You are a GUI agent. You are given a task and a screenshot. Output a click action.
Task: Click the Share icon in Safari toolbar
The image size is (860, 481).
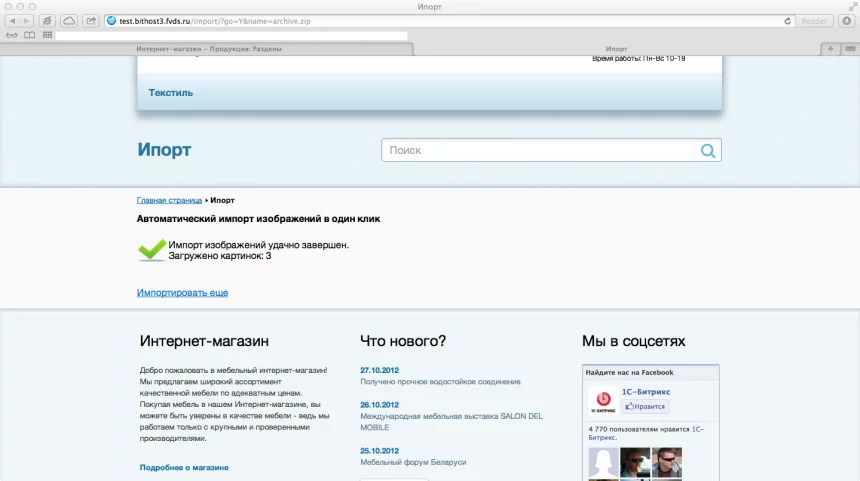pyautogui.click(x=91, y=21)
